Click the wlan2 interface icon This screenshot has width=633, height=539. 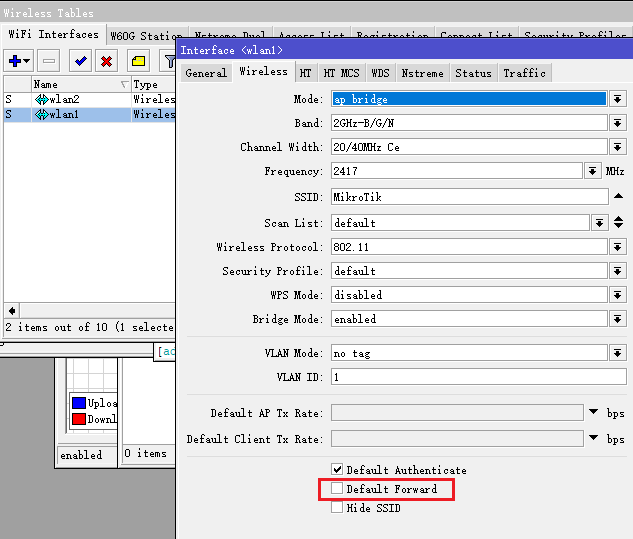pos(42,100)
